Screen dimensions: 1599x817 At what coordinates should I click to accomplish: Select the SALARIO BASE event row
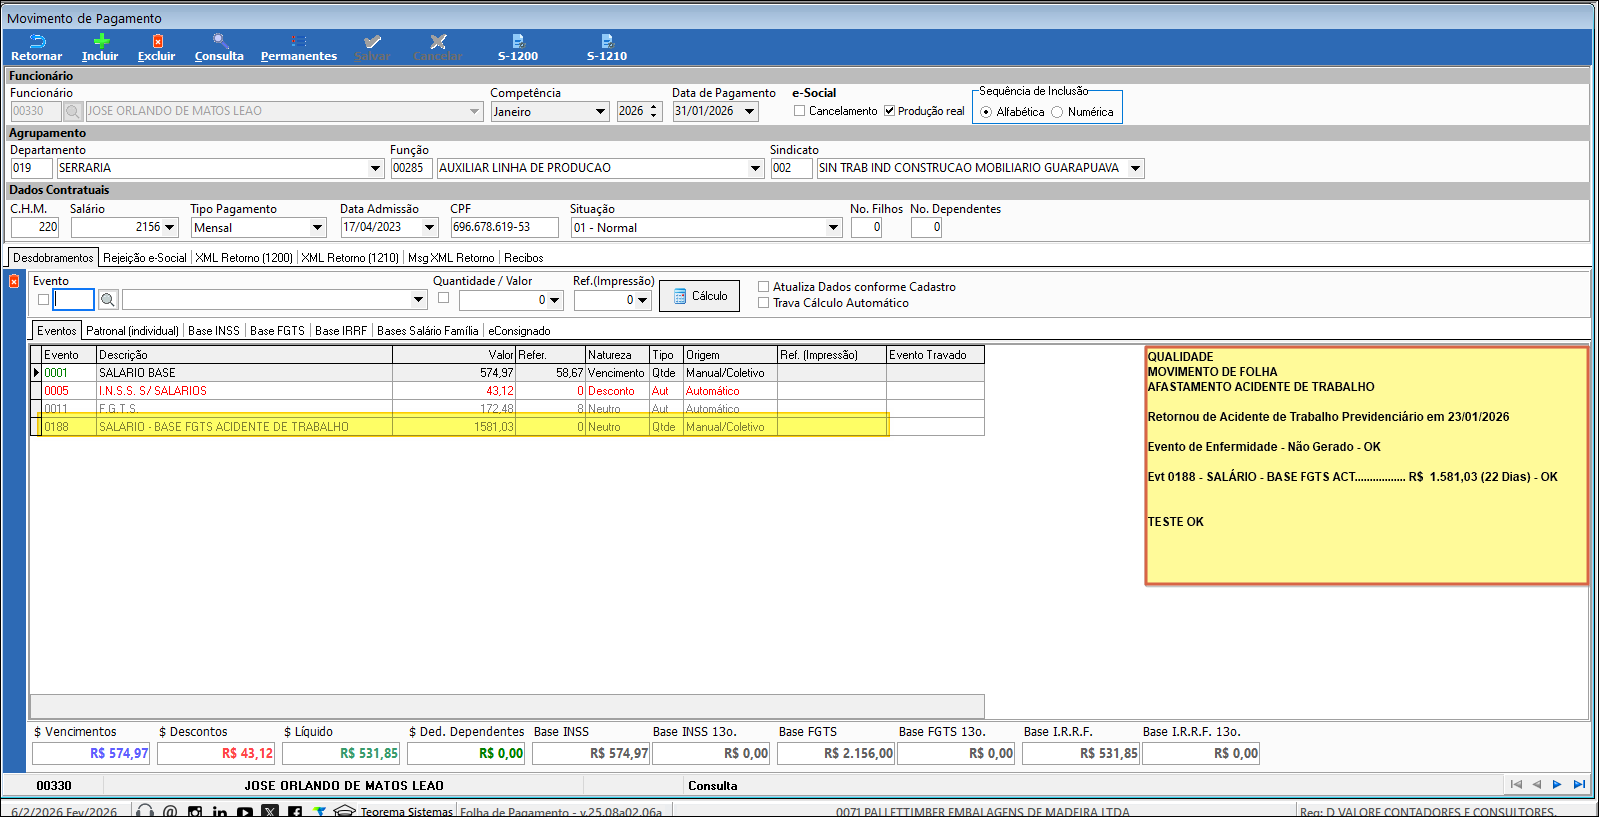point(200,373)
